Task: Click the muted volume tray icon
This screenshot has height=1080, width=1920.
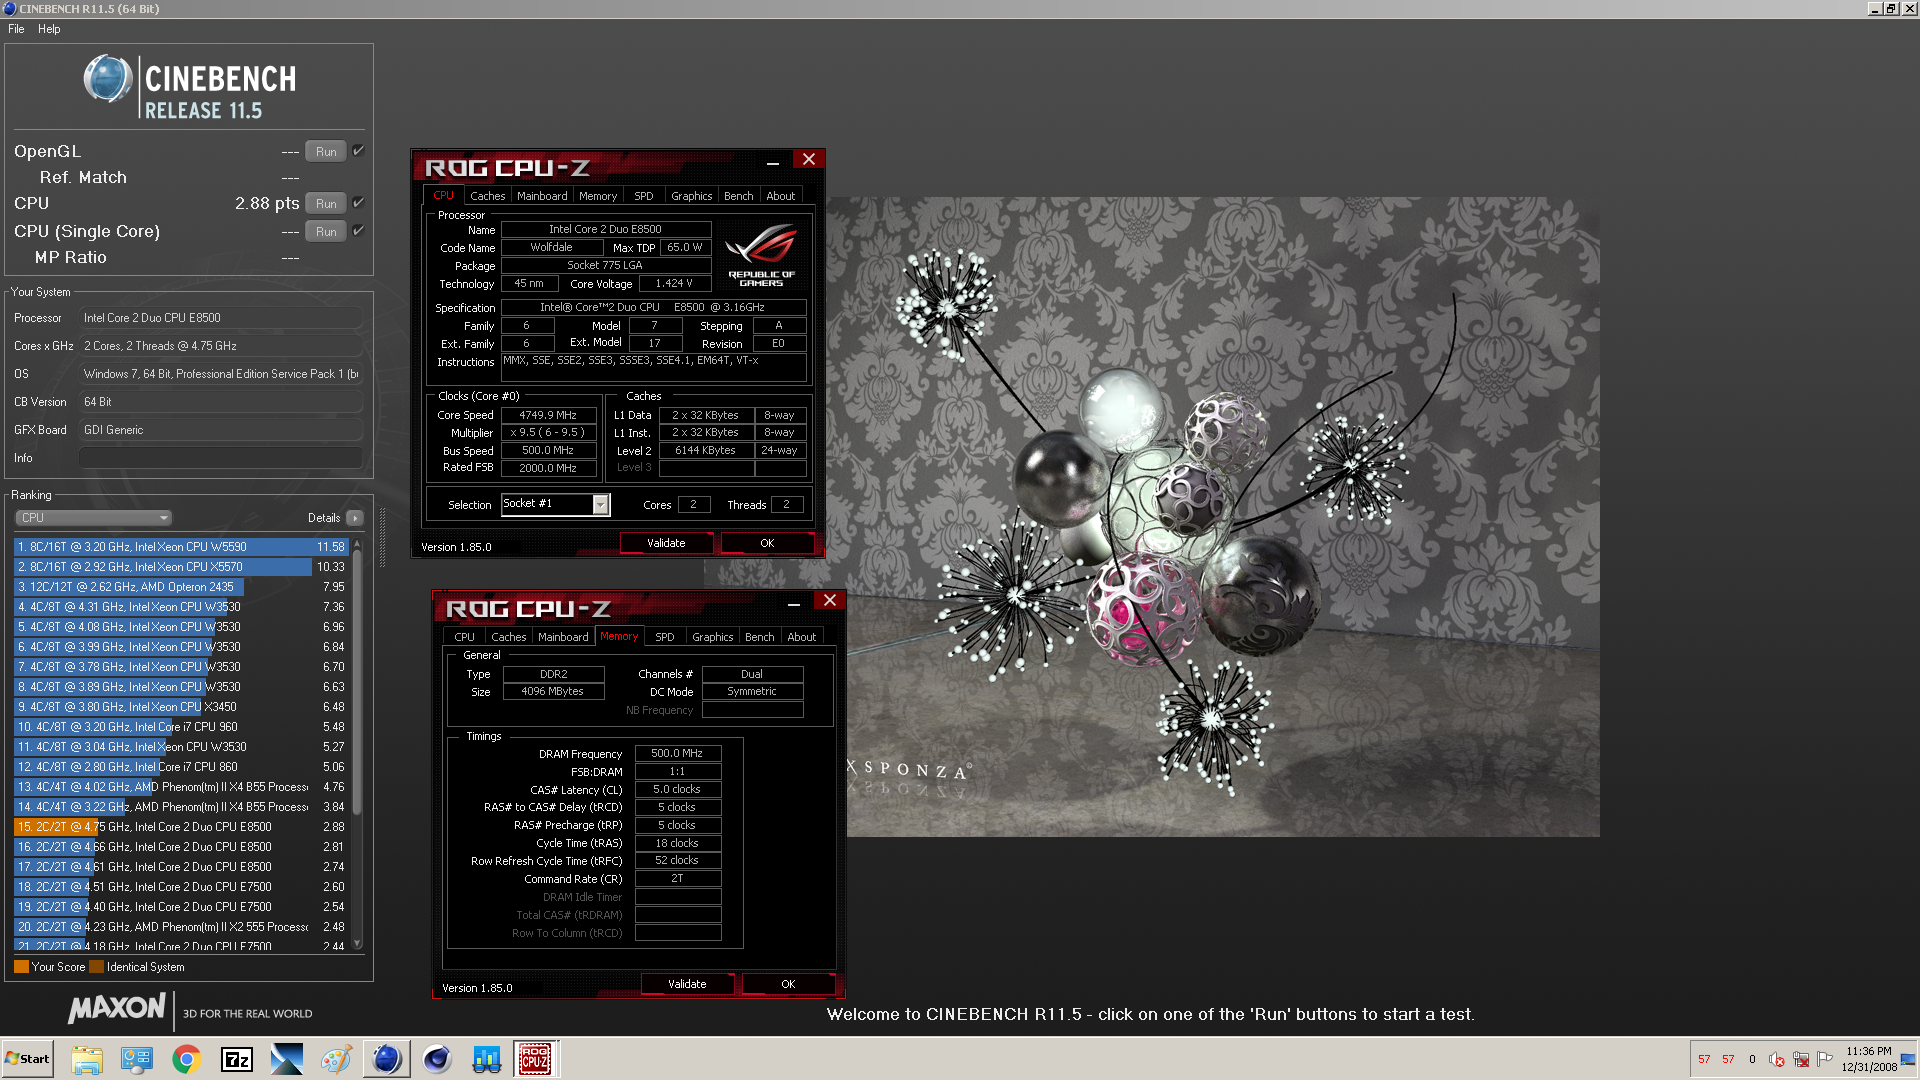Action: click(x=1777, y=1059)
